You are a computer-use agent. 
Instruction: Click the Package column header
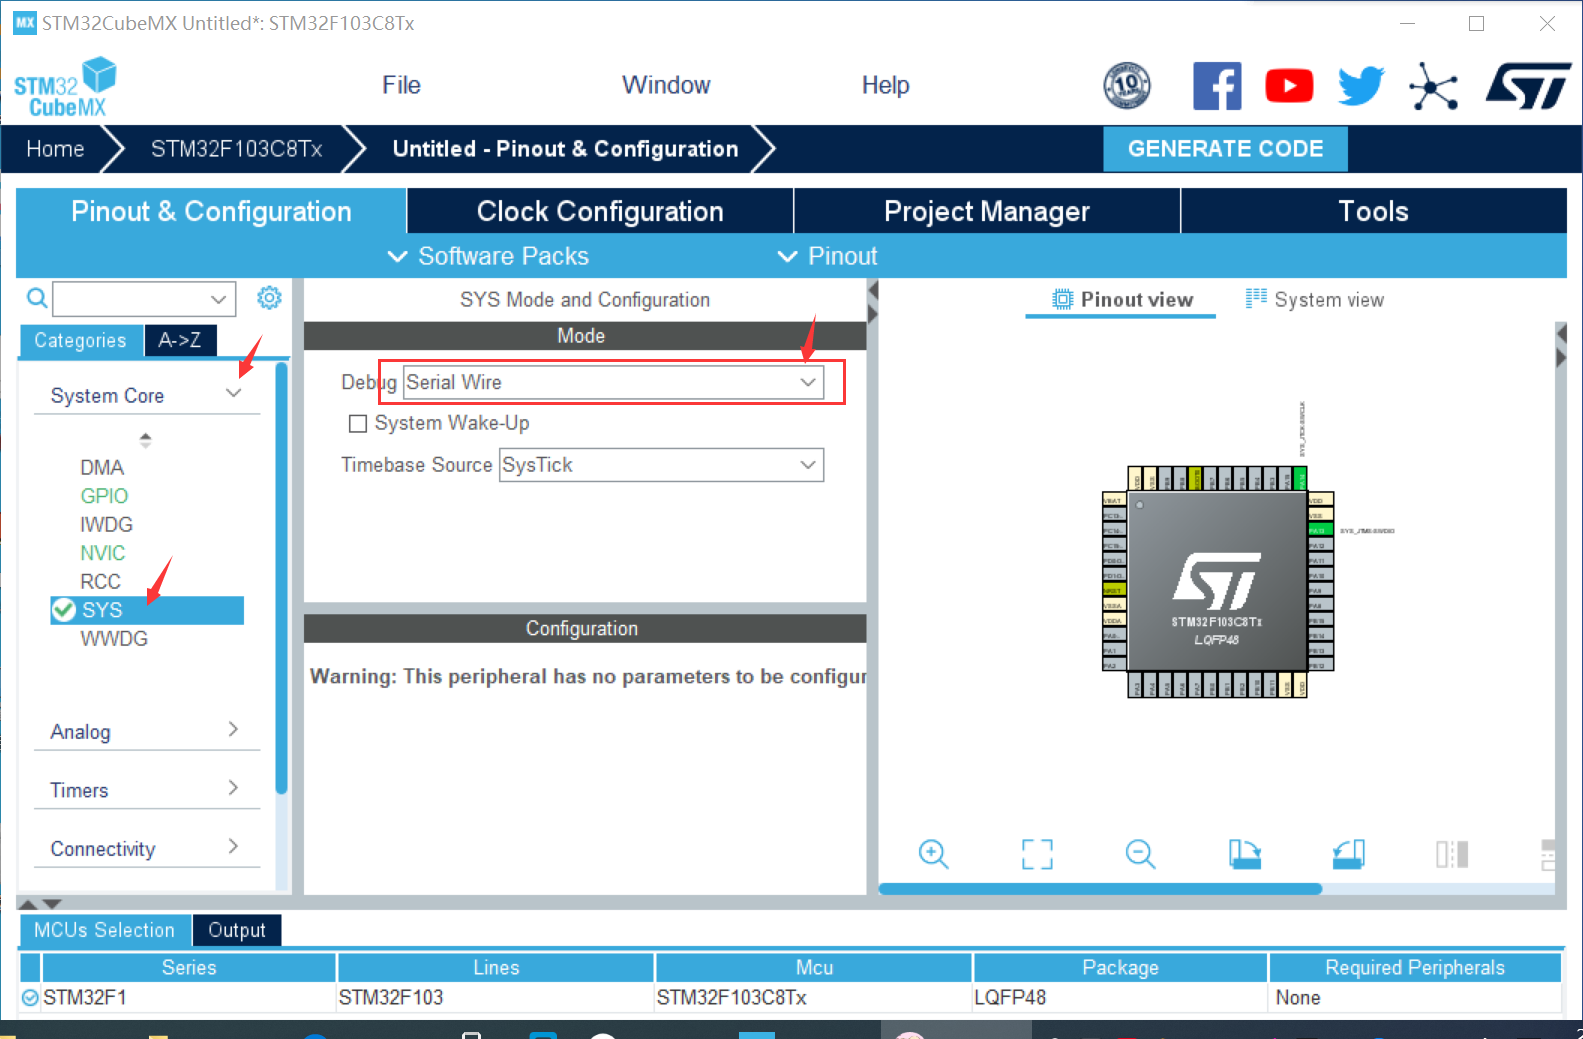[x=1120, y=967]
